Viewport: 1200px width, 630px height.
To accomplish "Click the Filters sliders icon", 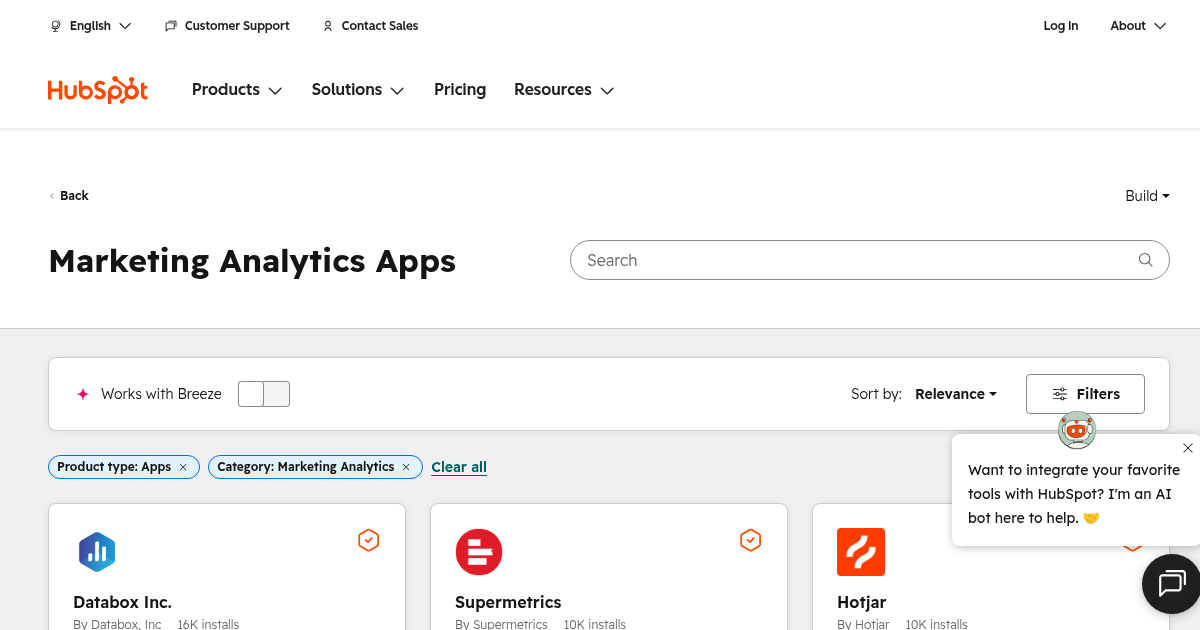I will tap(1060, 394).
